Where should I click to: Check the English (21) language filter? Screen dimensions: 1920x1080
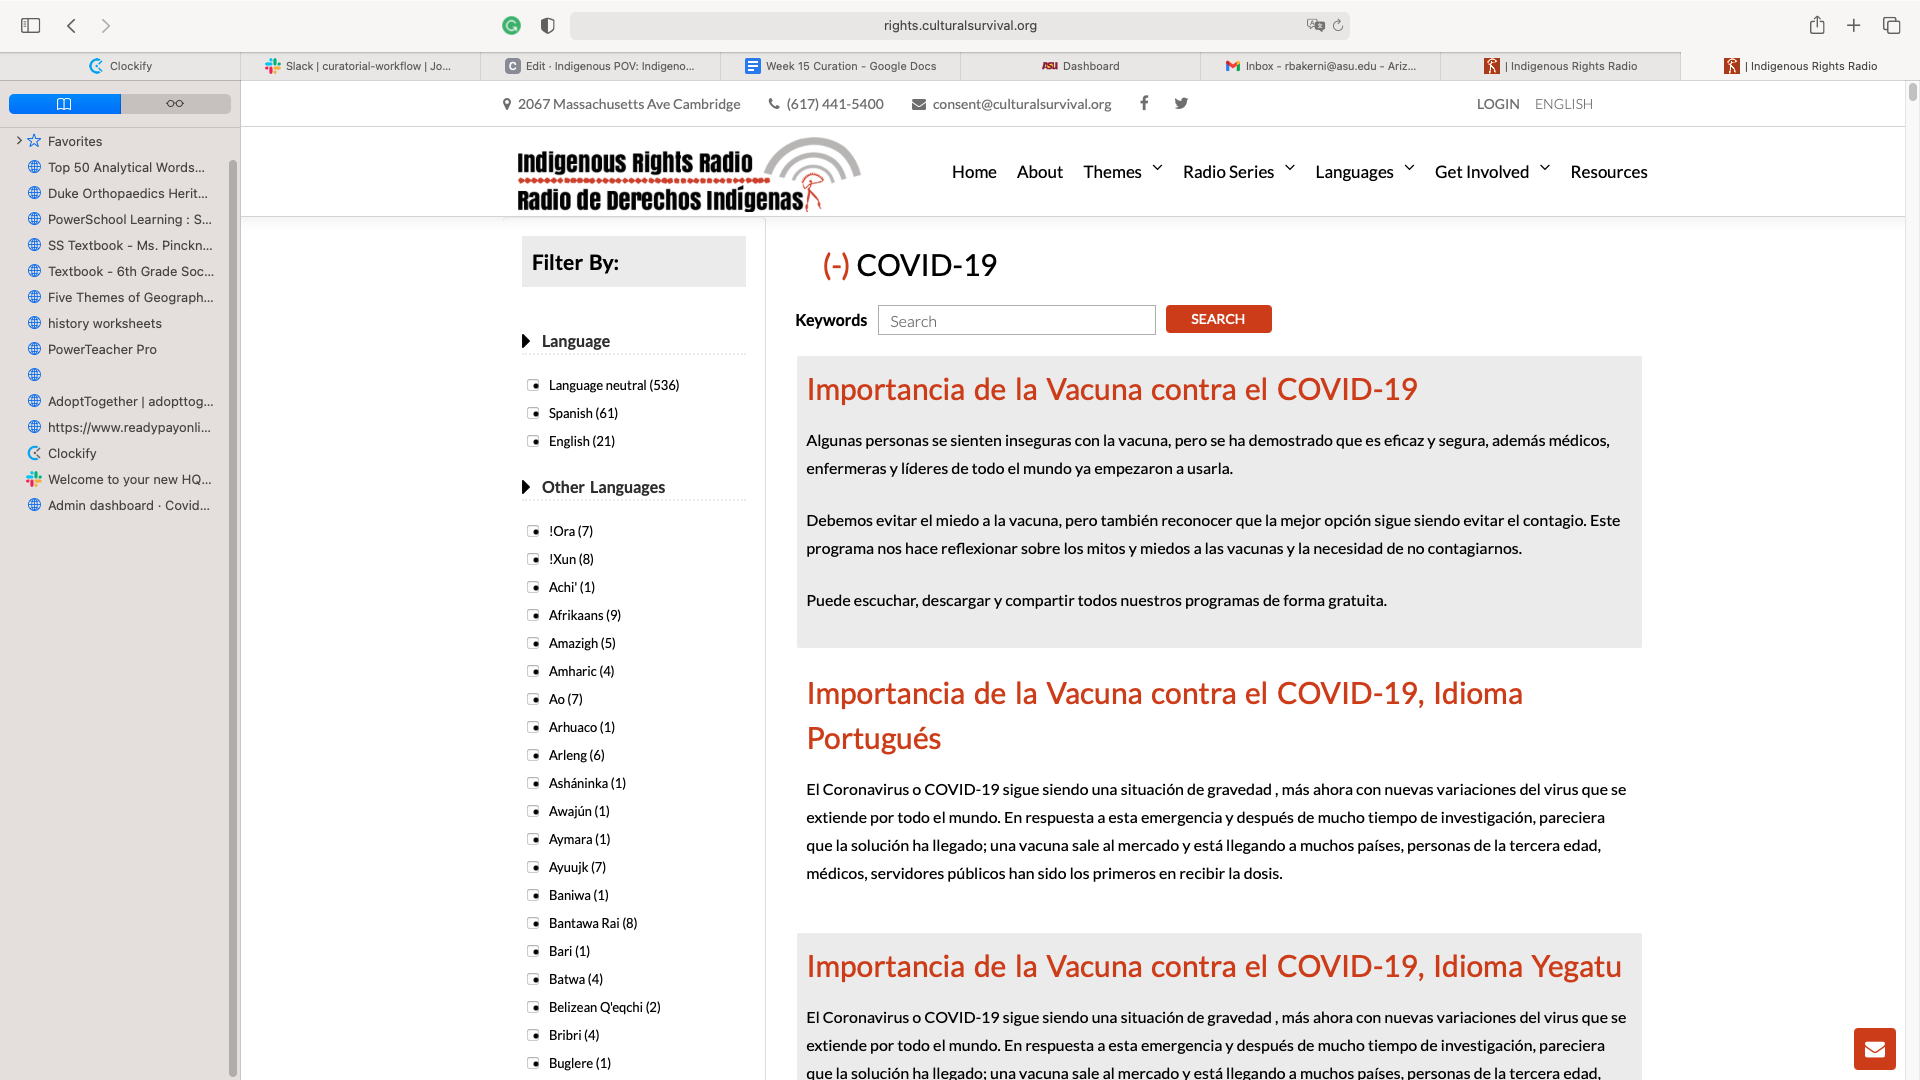coord(534,441)
